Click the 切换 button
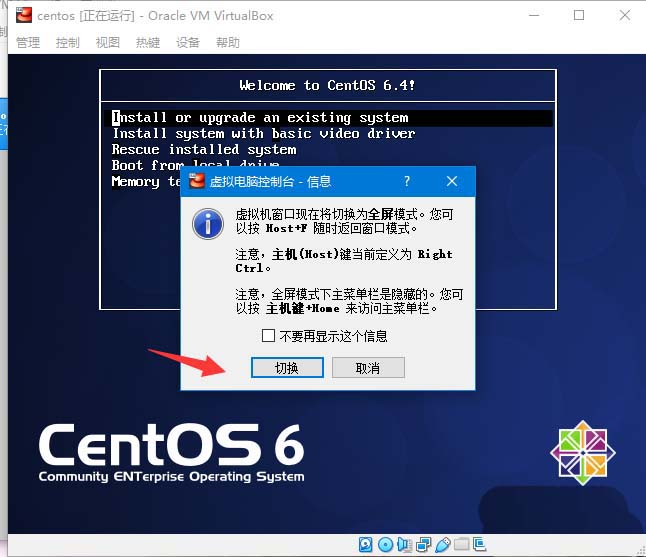The width and height of the screenshot is (646, 557). [287, 367]
